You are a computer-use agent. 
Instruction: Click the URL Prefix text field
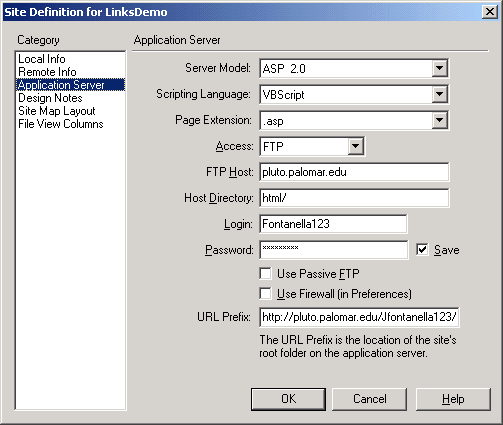point(359,317)
